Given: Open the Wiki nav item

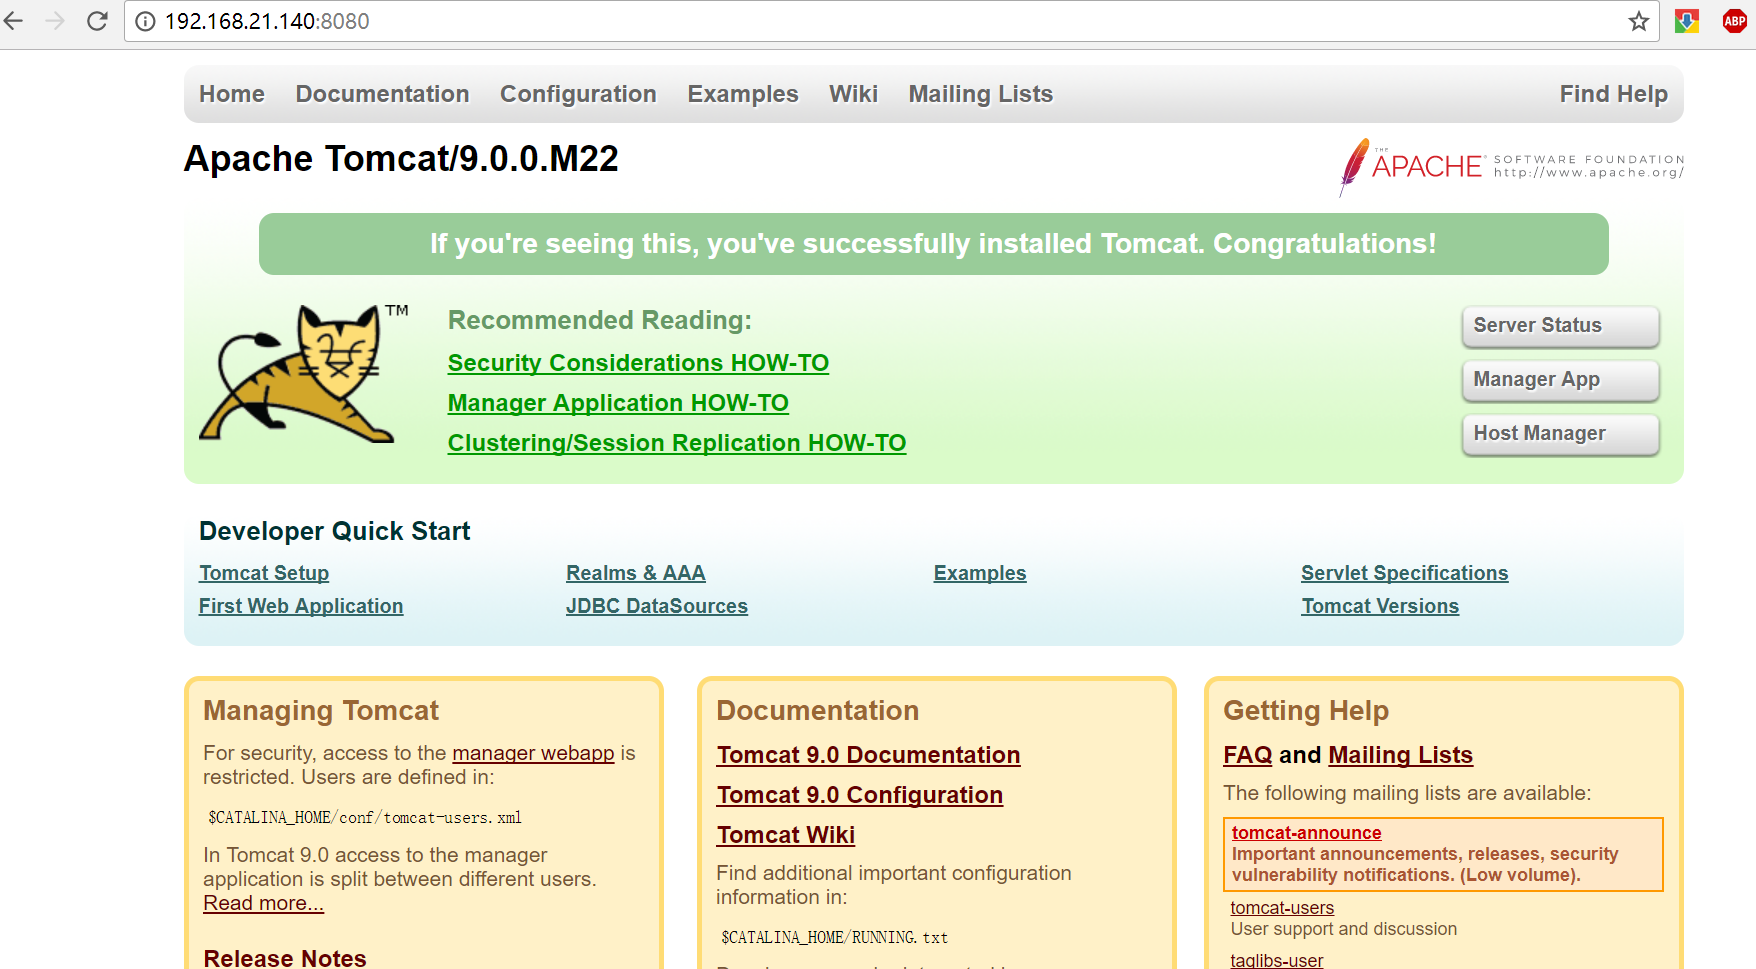Looking at the screenshot, I should 853,94.
